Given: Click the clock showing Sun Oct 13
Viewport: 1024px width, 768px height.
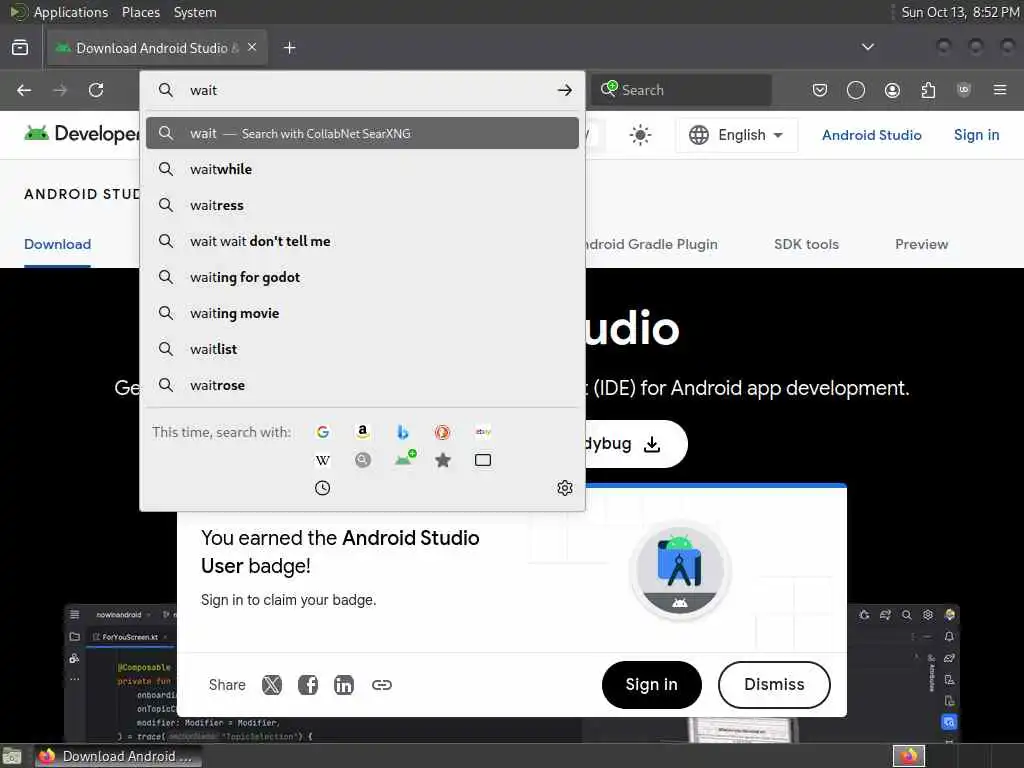Looking at the screenshot, I should coord(960,12).
